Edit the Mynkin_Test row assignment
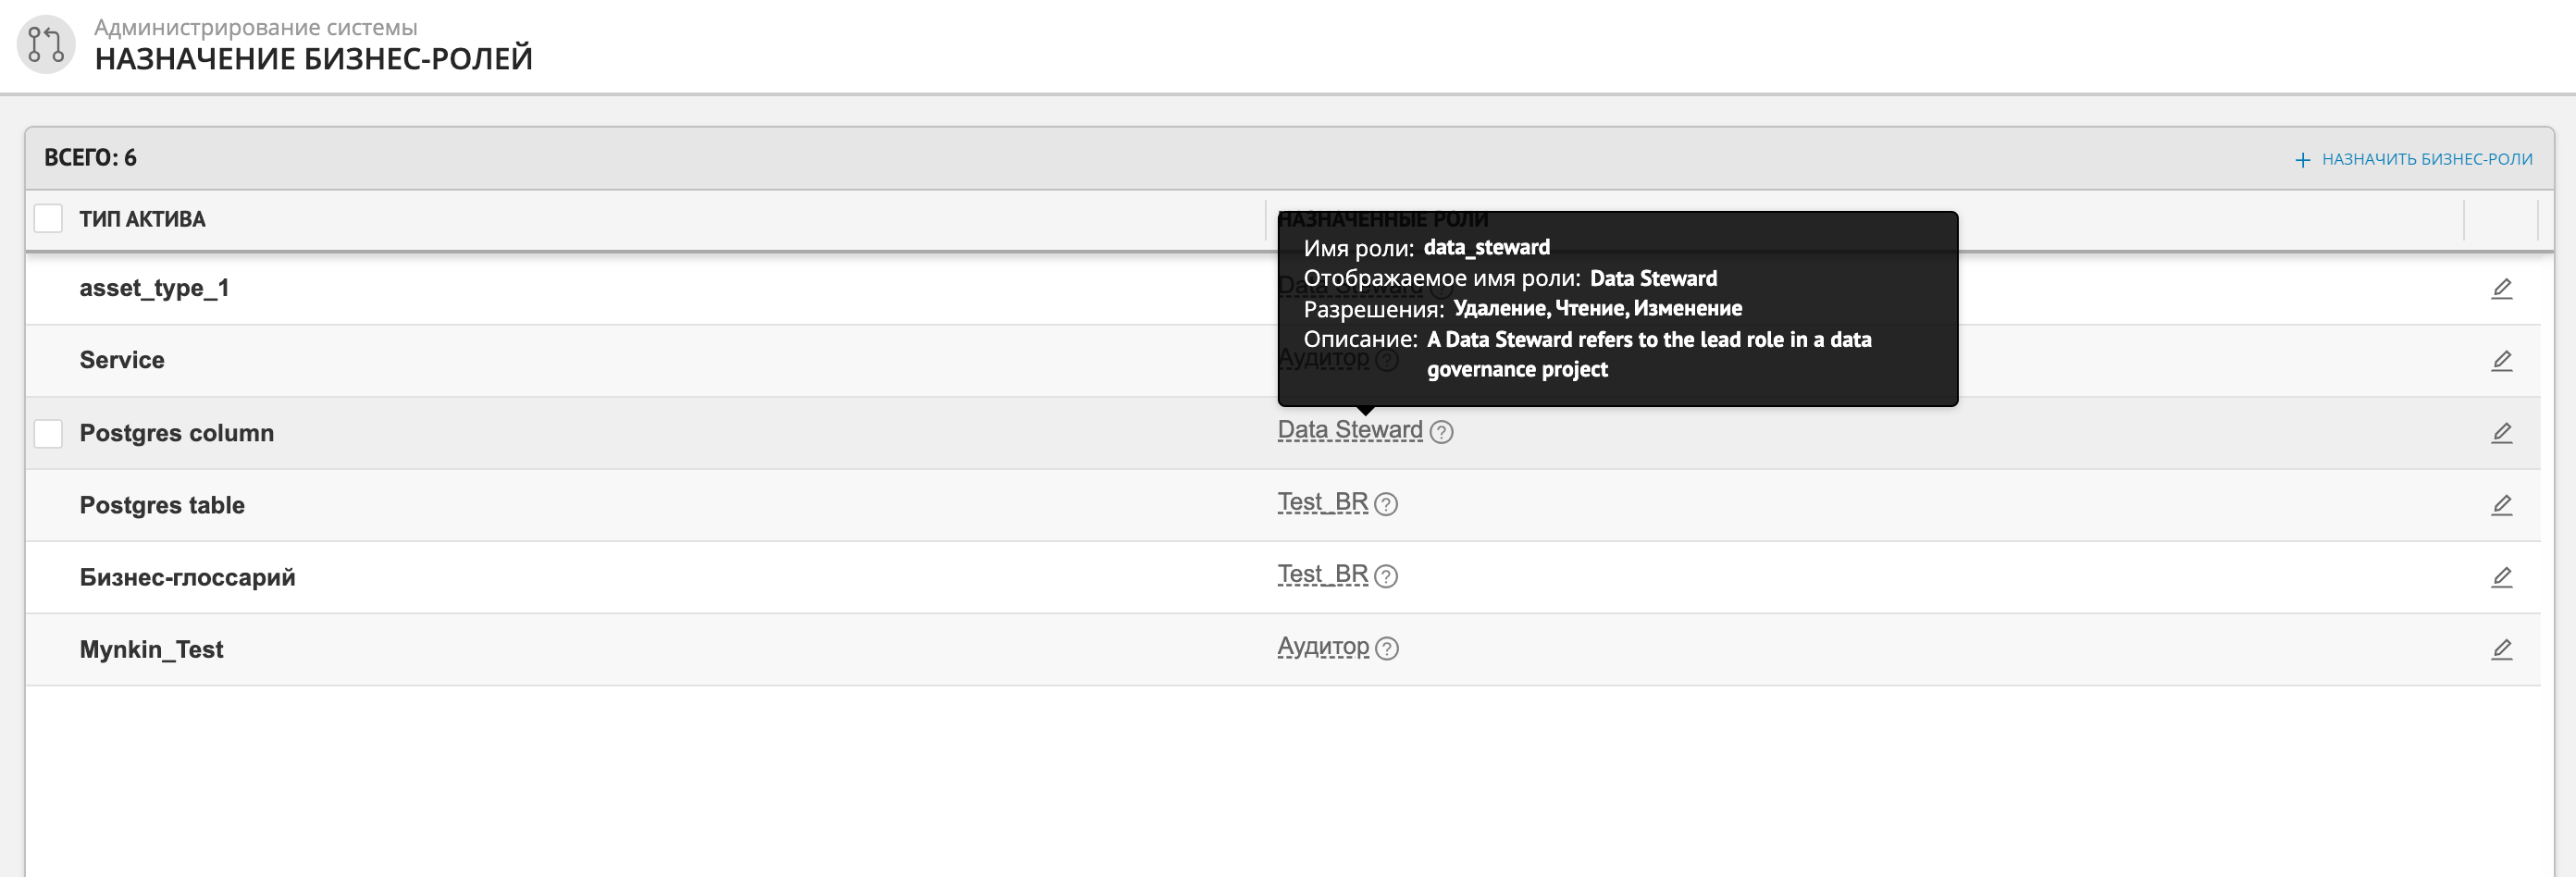Screen dimensions: 2576x877 click(2500, 649)
